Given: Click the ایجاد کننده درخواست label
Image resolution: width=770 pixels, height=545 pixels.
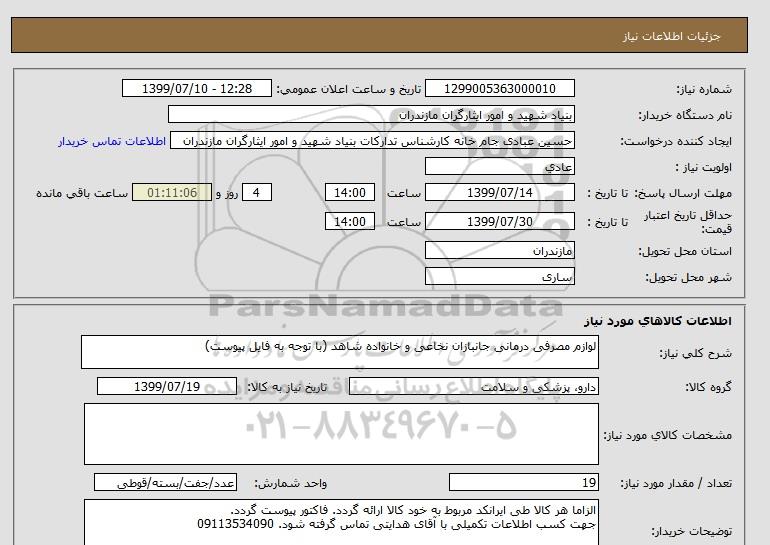Looking at the screenshot, I should click(x=676, y=141).
